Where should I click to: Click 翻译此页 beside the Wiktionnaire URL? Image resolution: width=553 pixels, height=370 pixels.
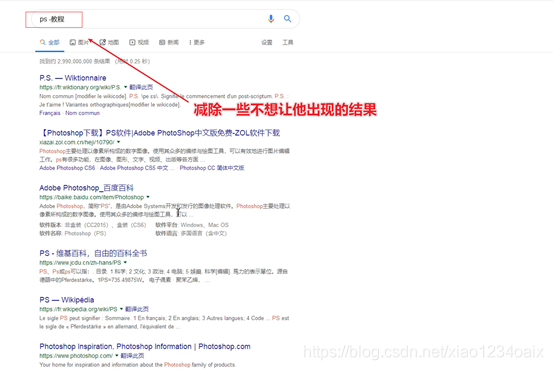[x=141, y=87]
